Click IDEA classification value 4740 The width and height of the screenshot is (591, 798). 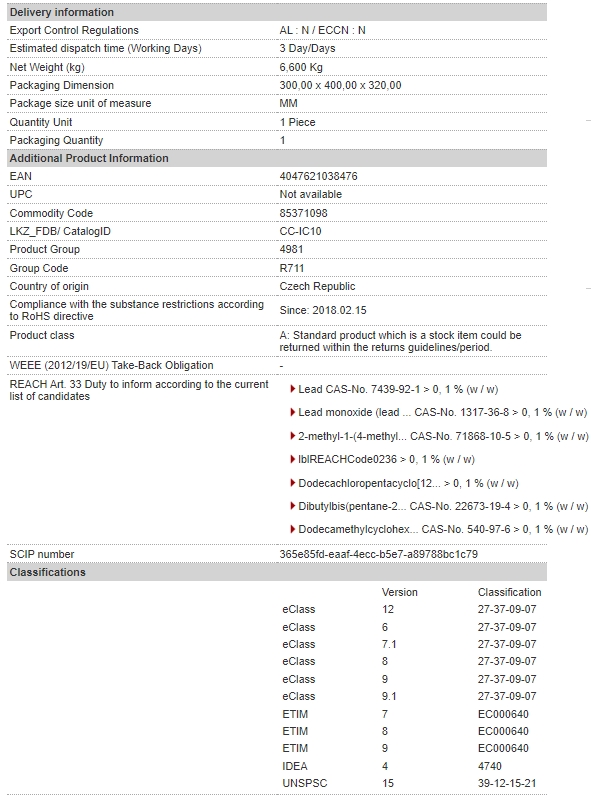[489, 766]
